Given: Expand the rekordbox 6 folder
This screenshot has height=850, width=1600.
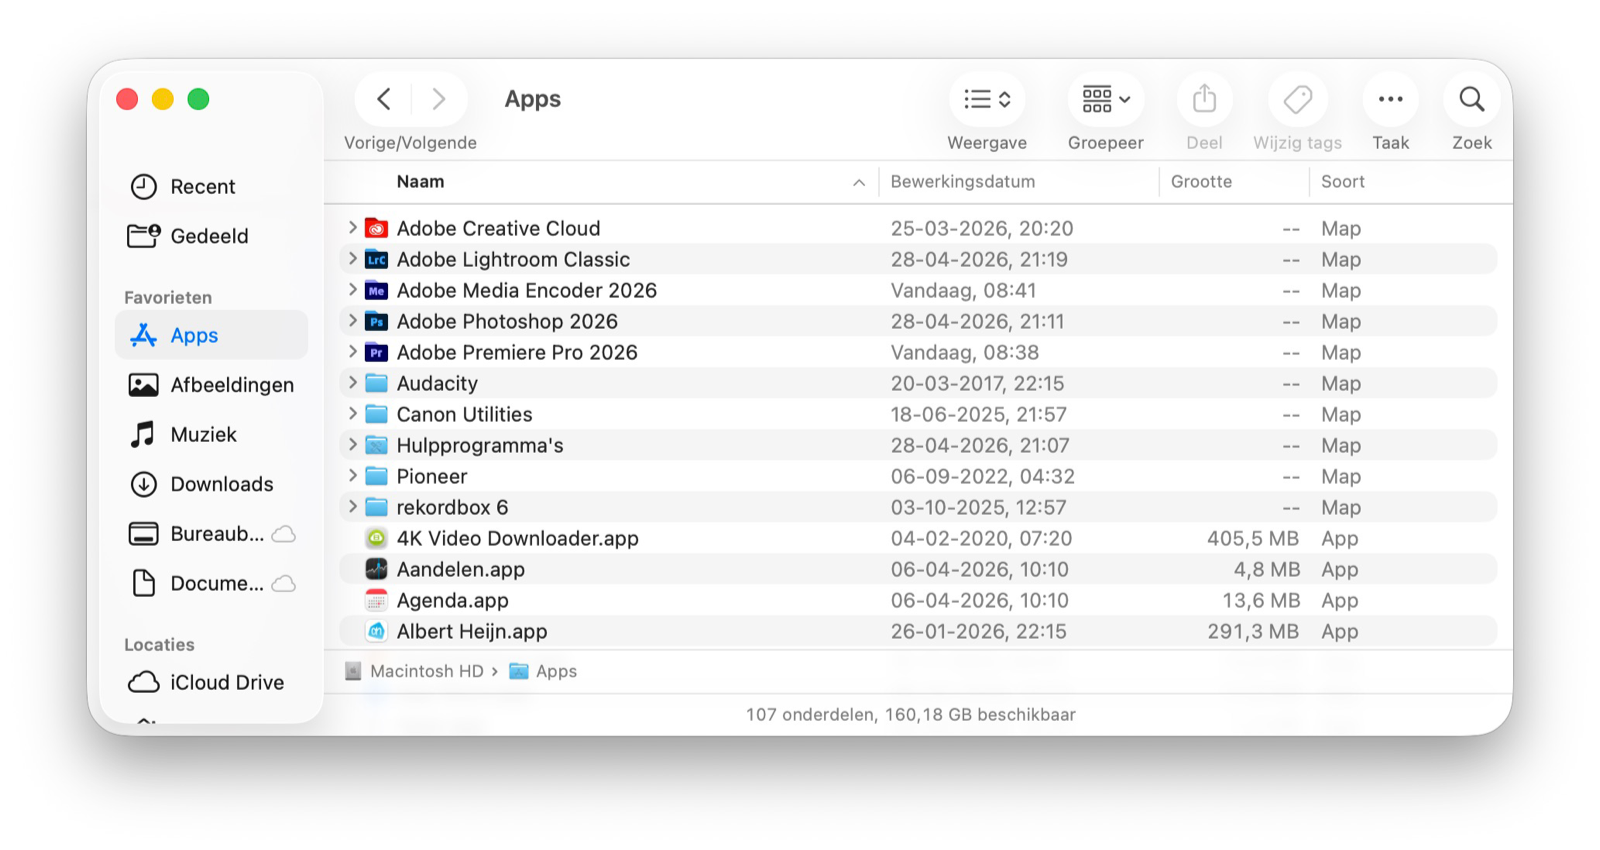Looking at the screenshot, I should (x=352, y=507).
